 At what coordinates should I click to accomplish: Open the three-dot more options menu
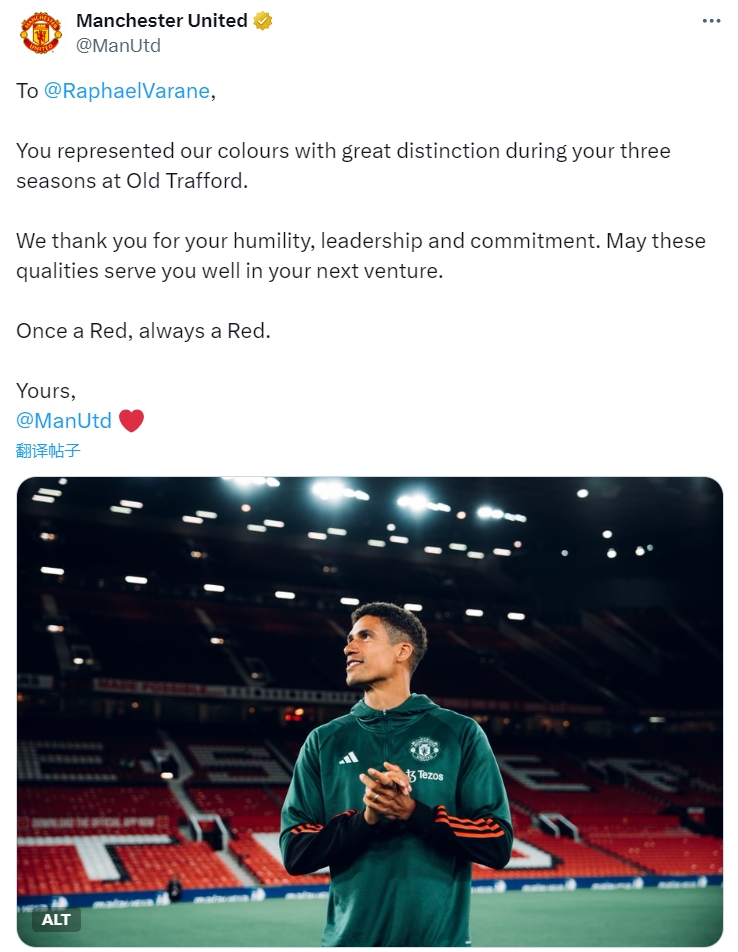pos(711,21)
